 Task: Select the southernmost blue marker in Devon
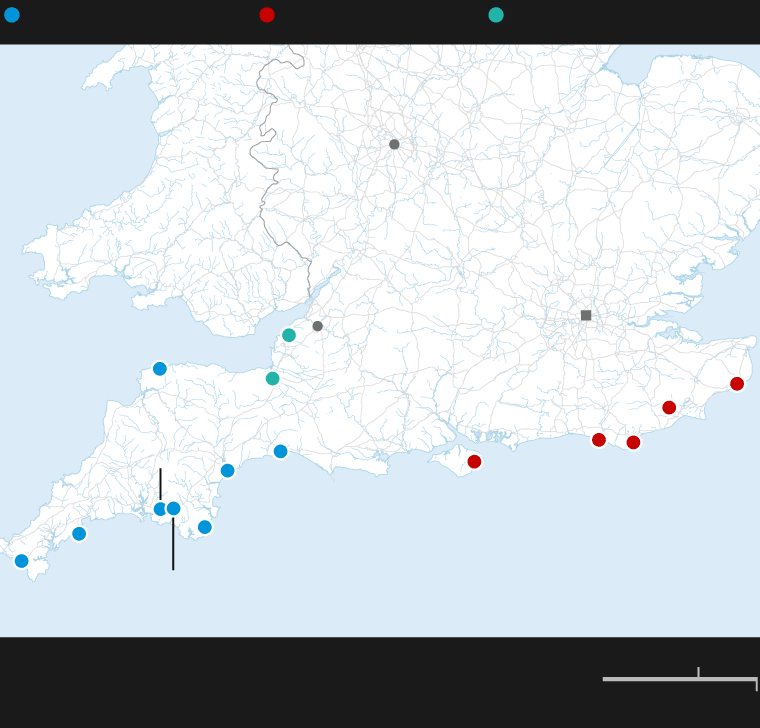[x=205, y=527]
